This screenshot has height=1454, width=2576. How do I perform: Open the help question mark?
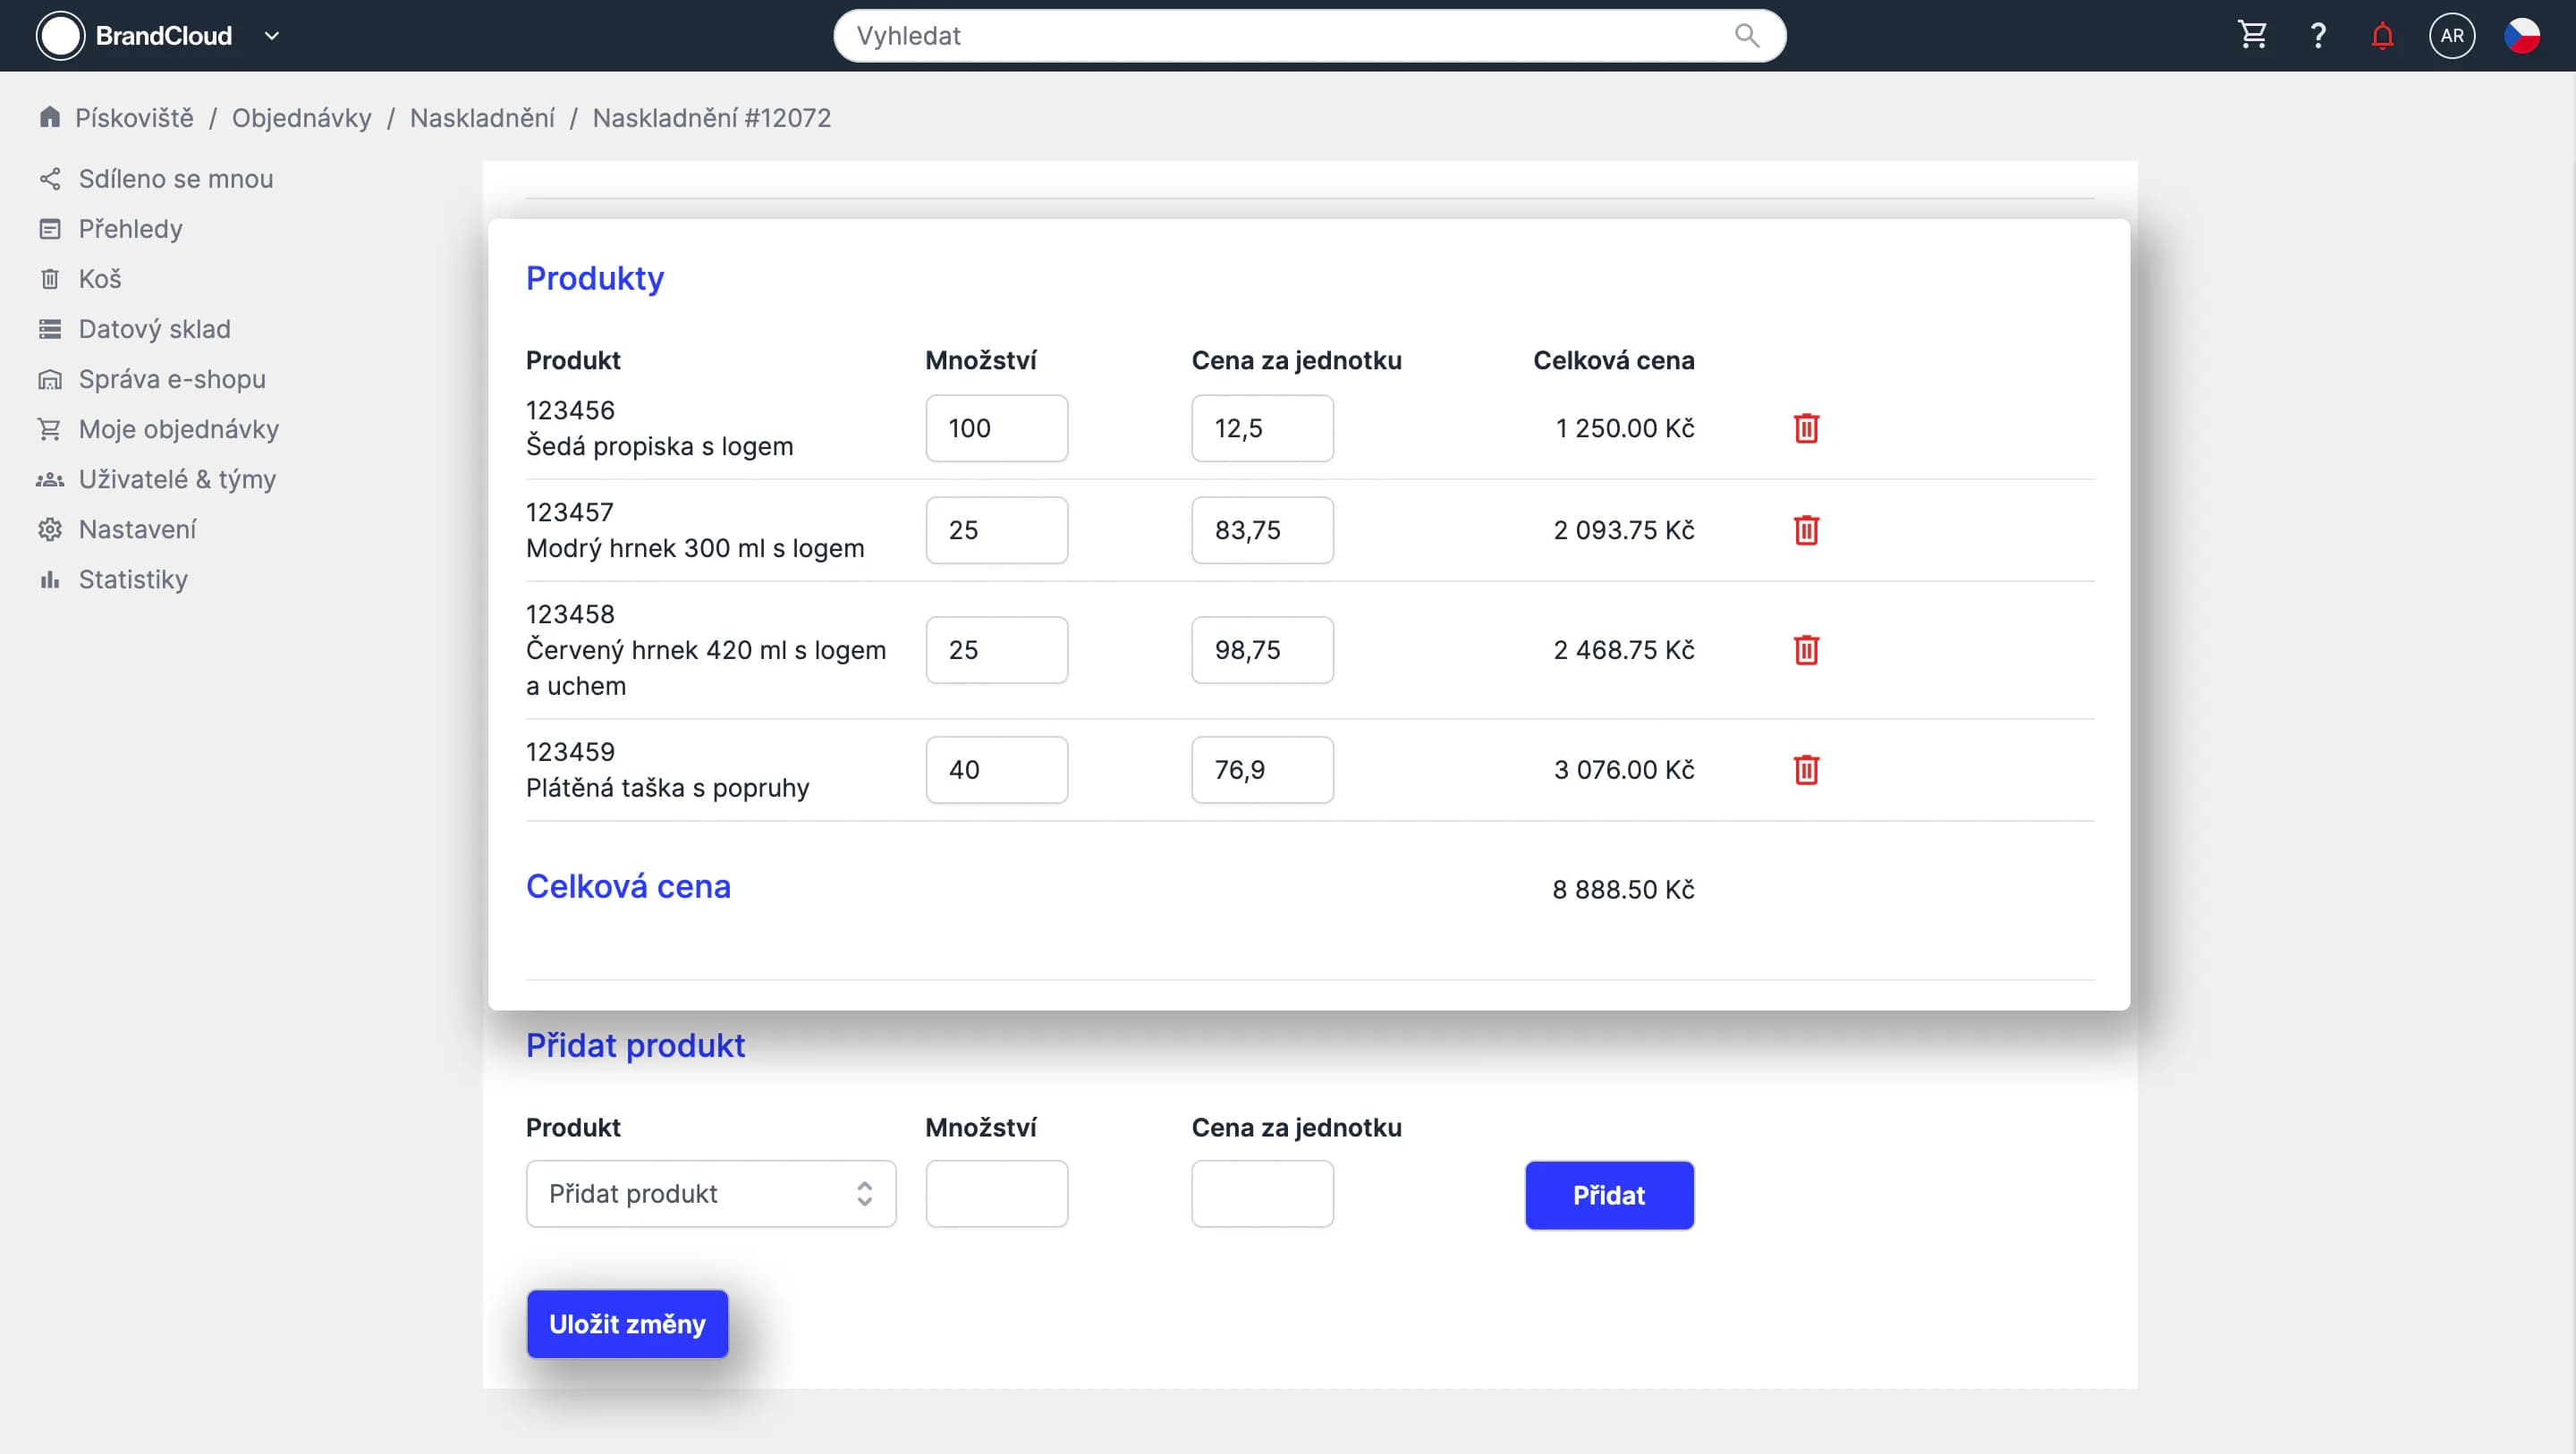[x=2317, y=36]
